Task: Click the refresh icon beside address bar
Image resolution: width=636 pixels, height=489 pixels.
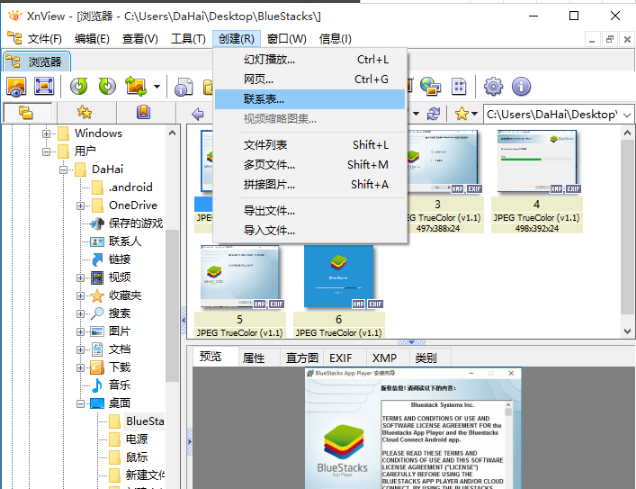Action: [433, 113]
